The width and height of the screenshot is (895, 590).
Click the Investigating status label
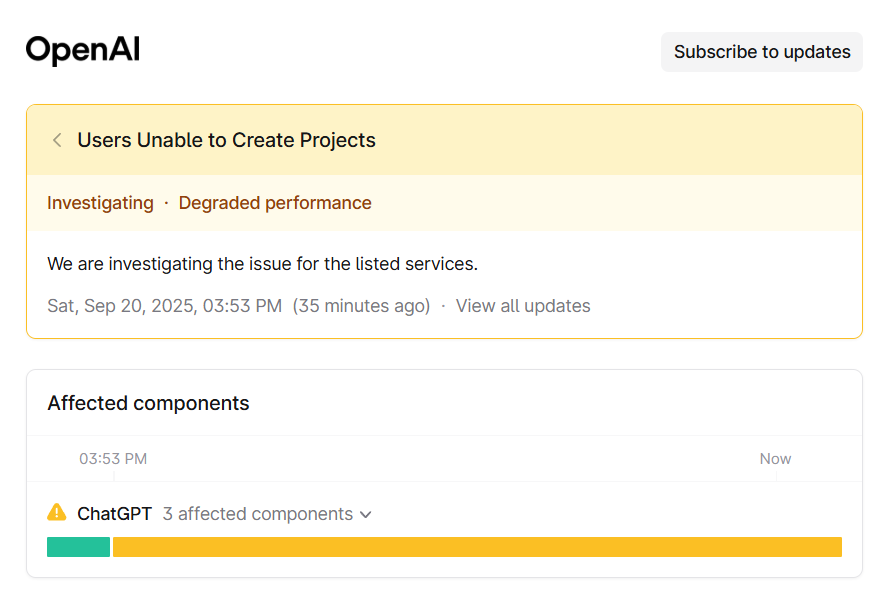coord(100,203)
